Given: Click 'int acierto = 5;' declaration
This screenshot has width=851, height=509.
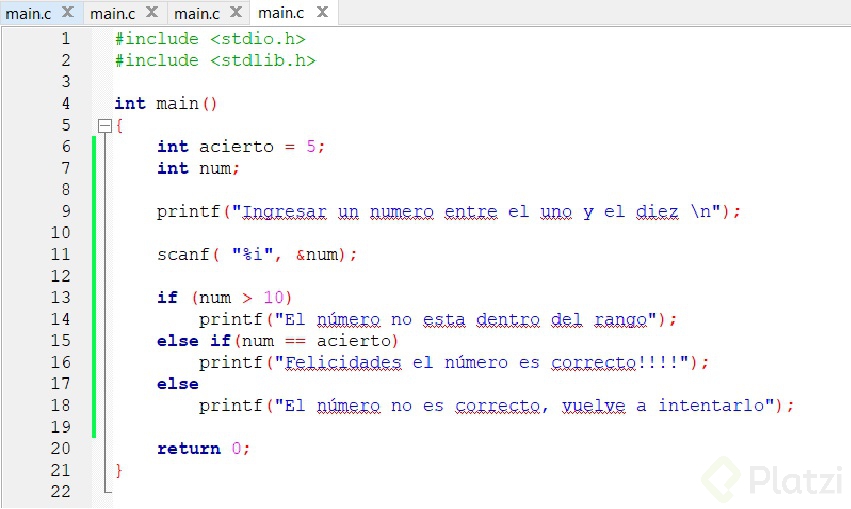Looking at the screenshot, I should click(241, 147).
